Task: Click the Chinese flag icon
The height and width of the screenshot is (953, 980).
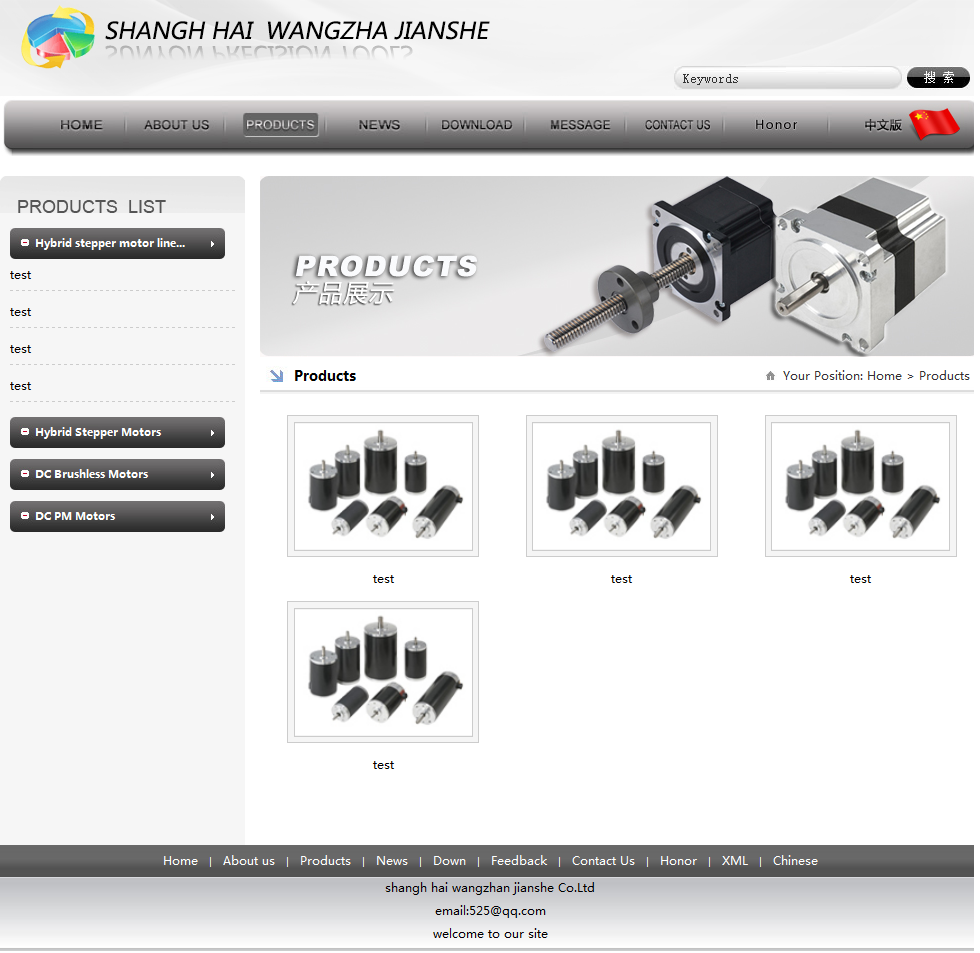Action: (x=934, y=124)
